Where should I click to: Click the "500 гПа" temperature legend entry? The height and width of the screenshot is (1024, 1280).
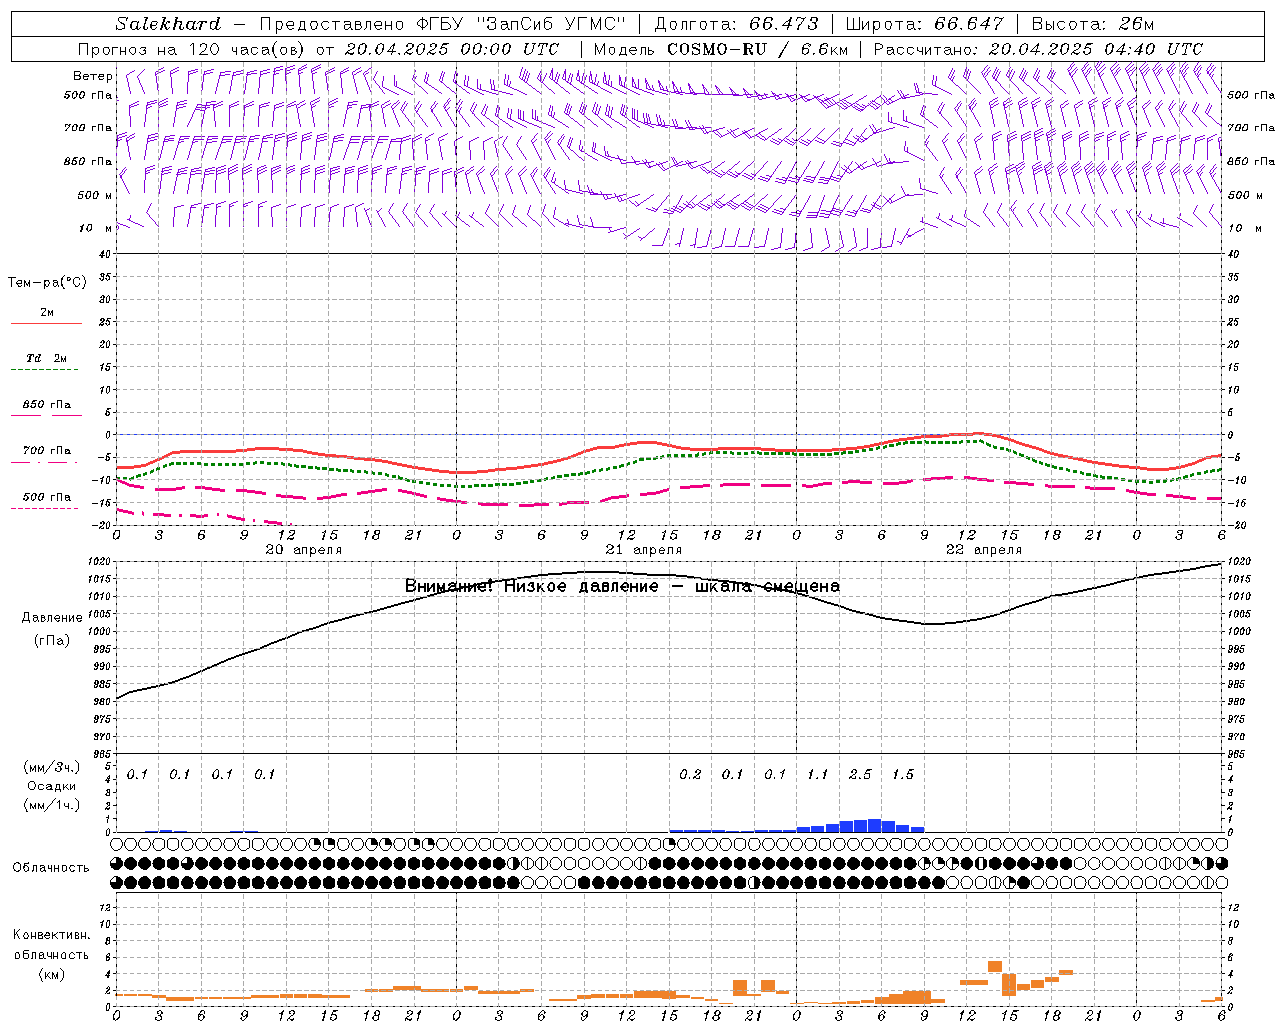[x=46, y=497]
